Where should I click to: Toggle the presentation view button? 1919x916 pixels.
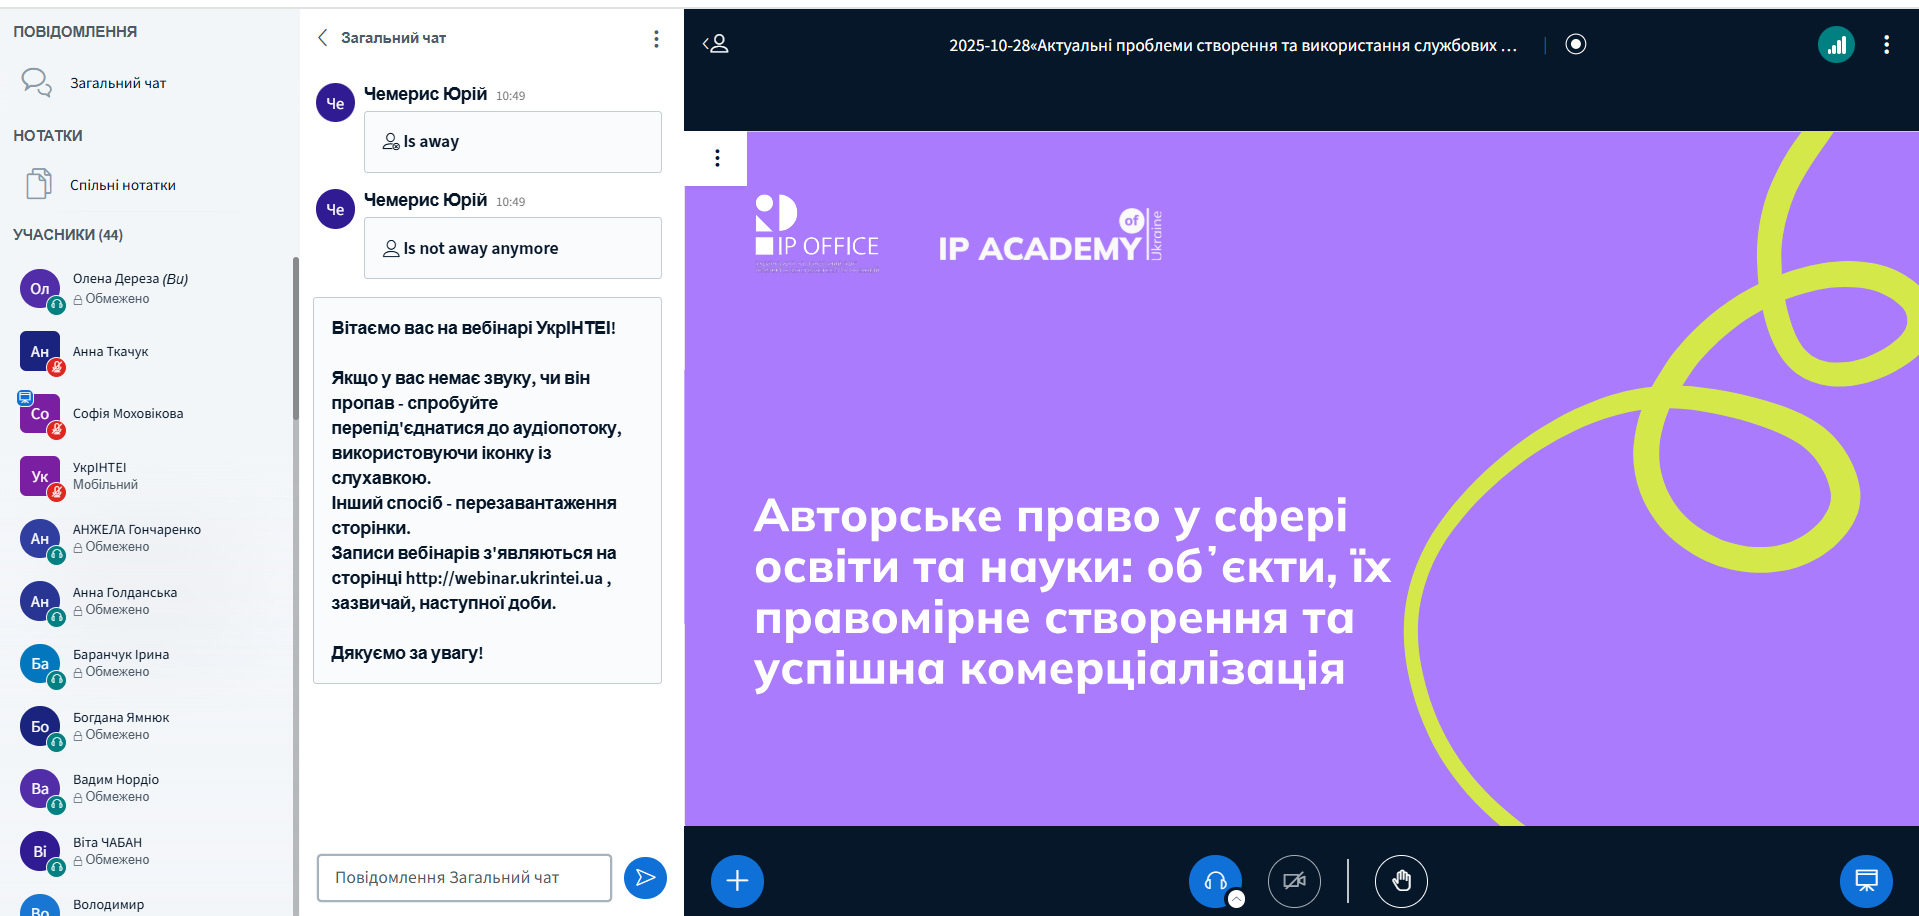coord(1865,881)
